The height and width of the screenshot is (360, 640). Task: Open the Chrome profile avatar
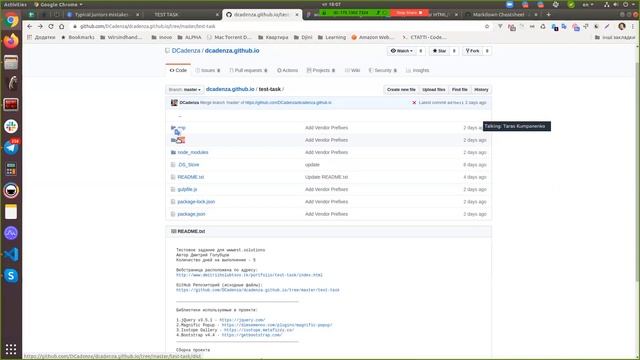click(x=622, y=26)
